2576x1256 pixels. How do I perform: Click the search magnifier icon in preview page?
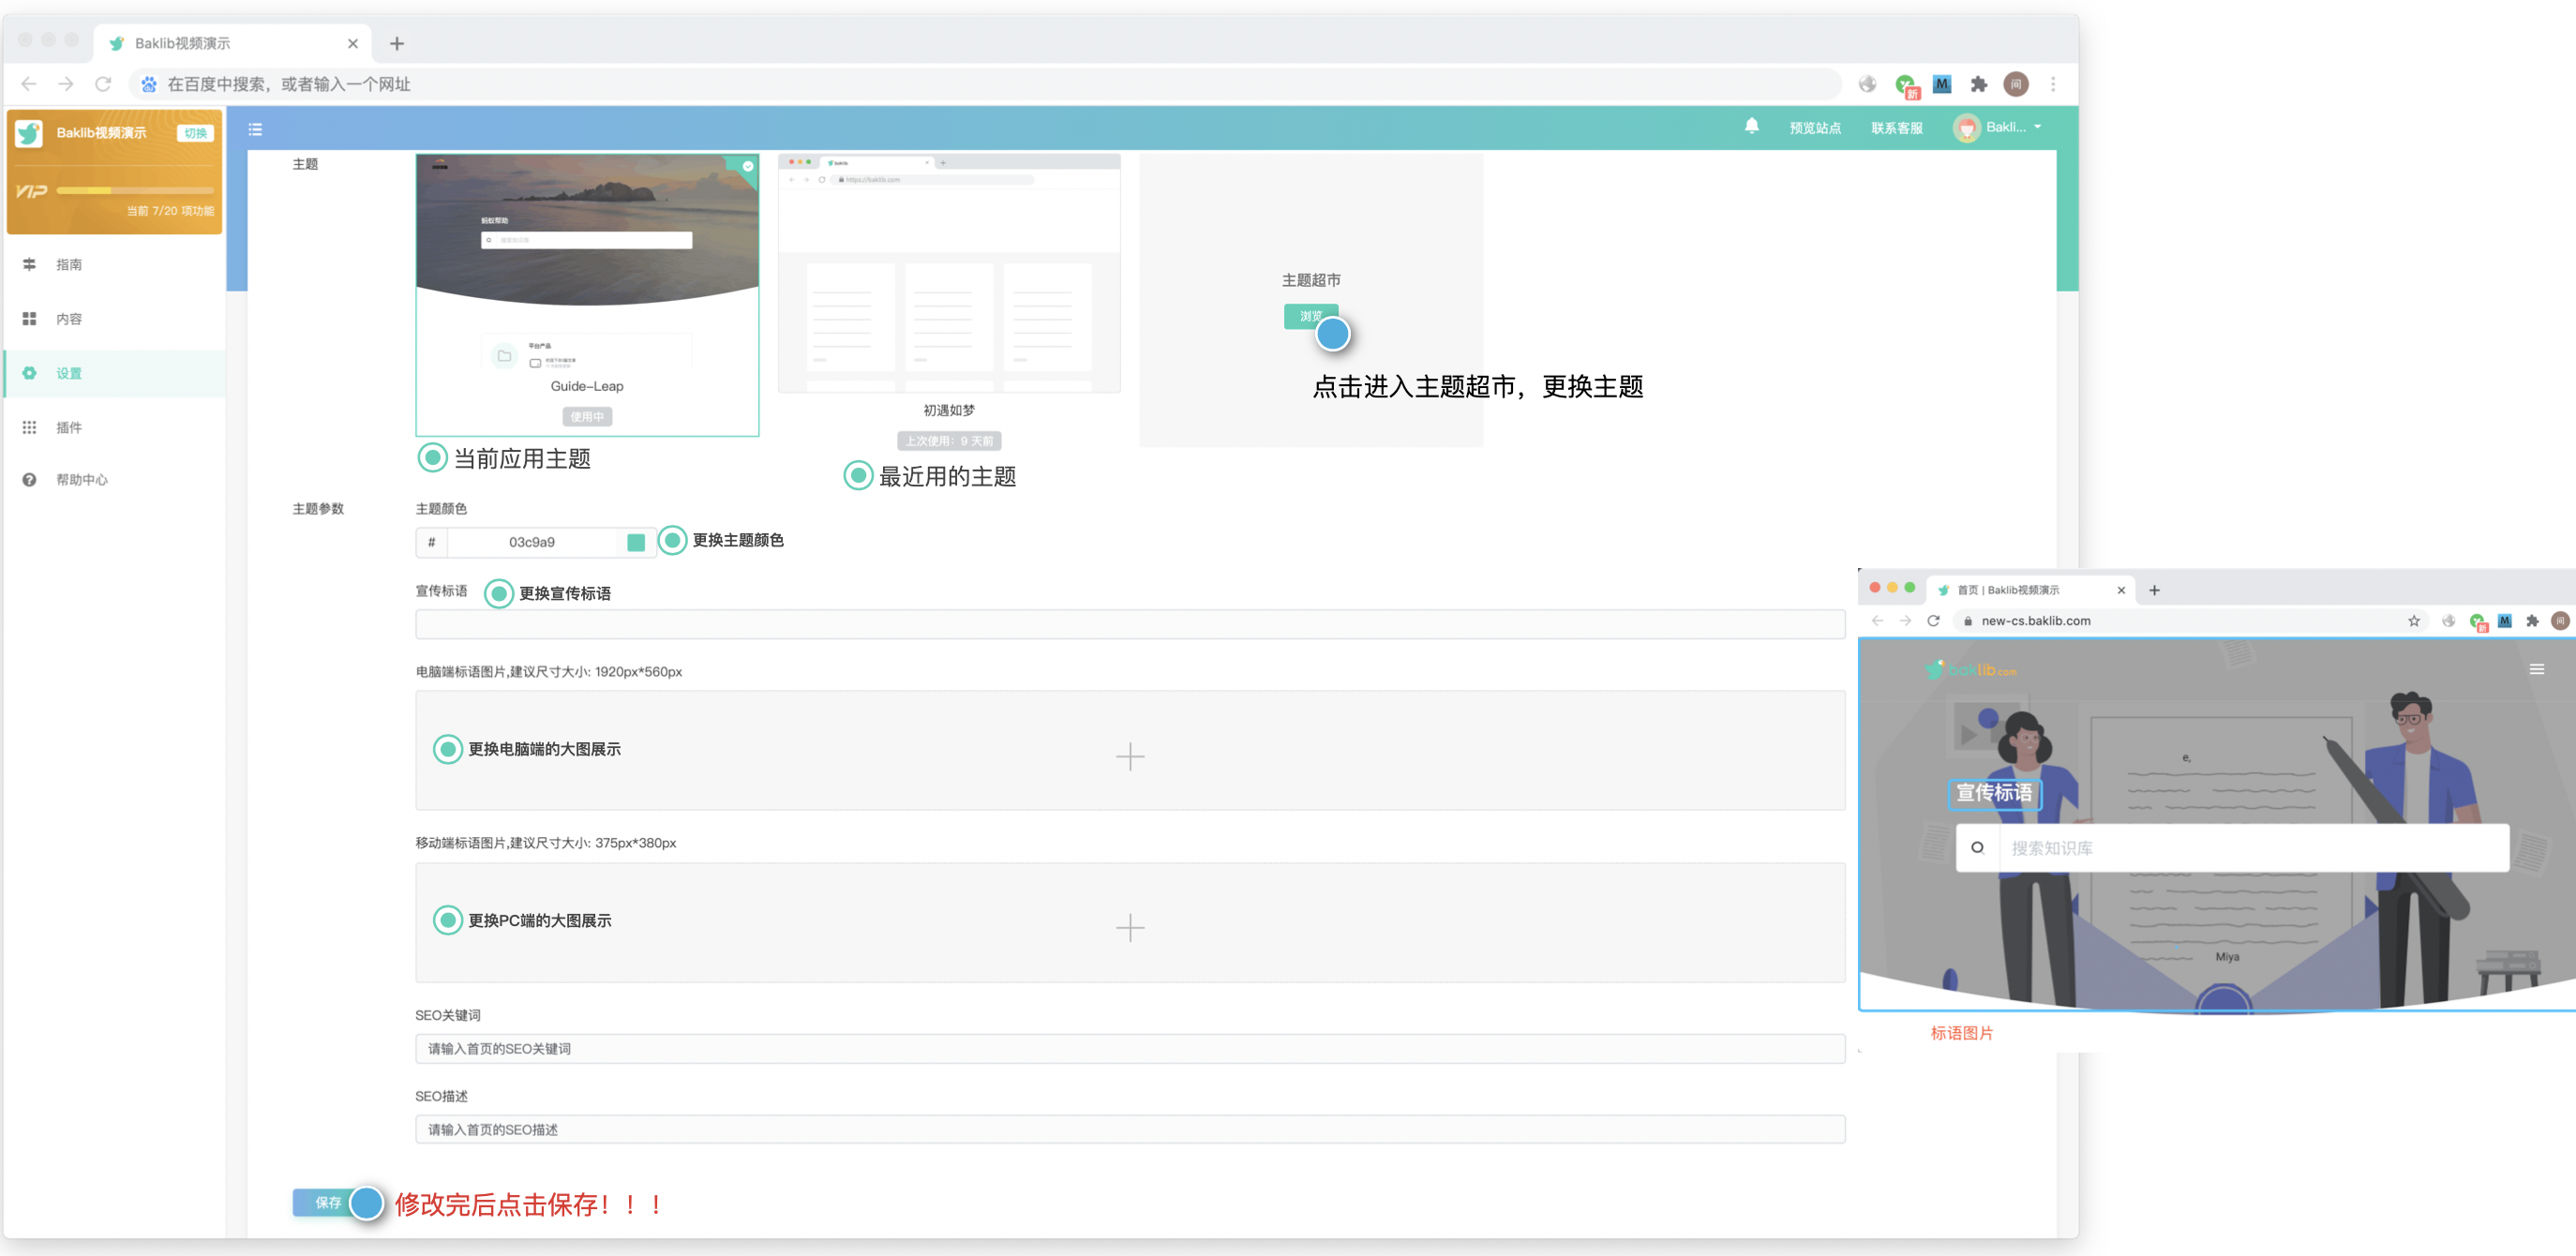(1977, 847)
